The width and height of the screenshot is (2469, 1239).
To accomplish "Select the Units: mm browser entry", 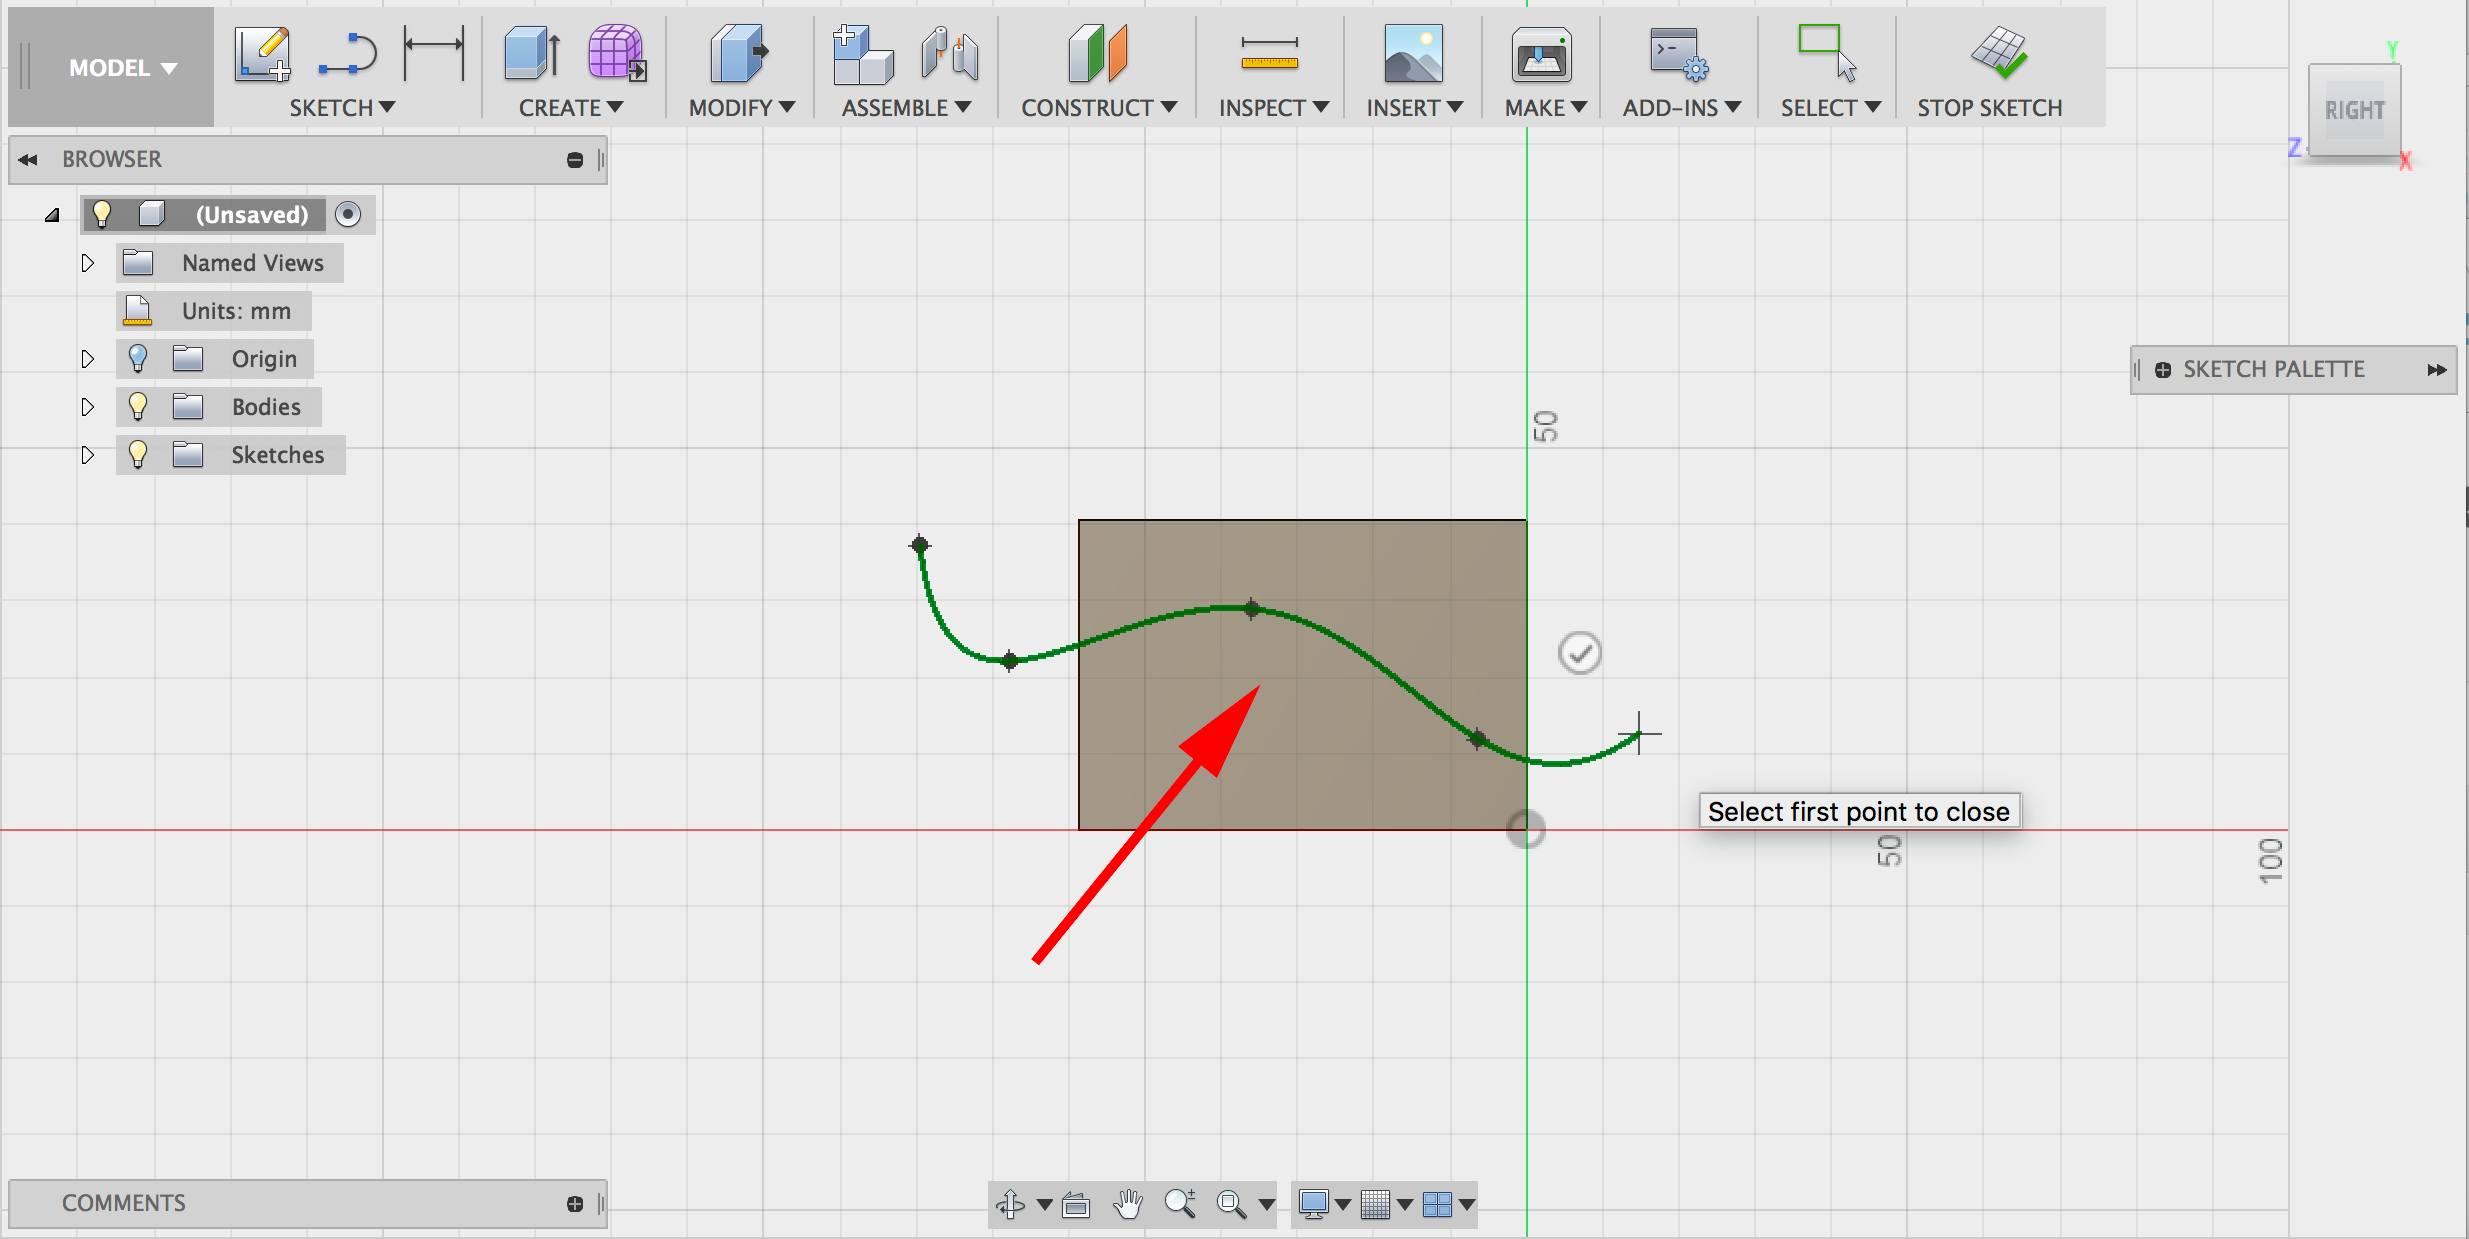I will [214, 311].
